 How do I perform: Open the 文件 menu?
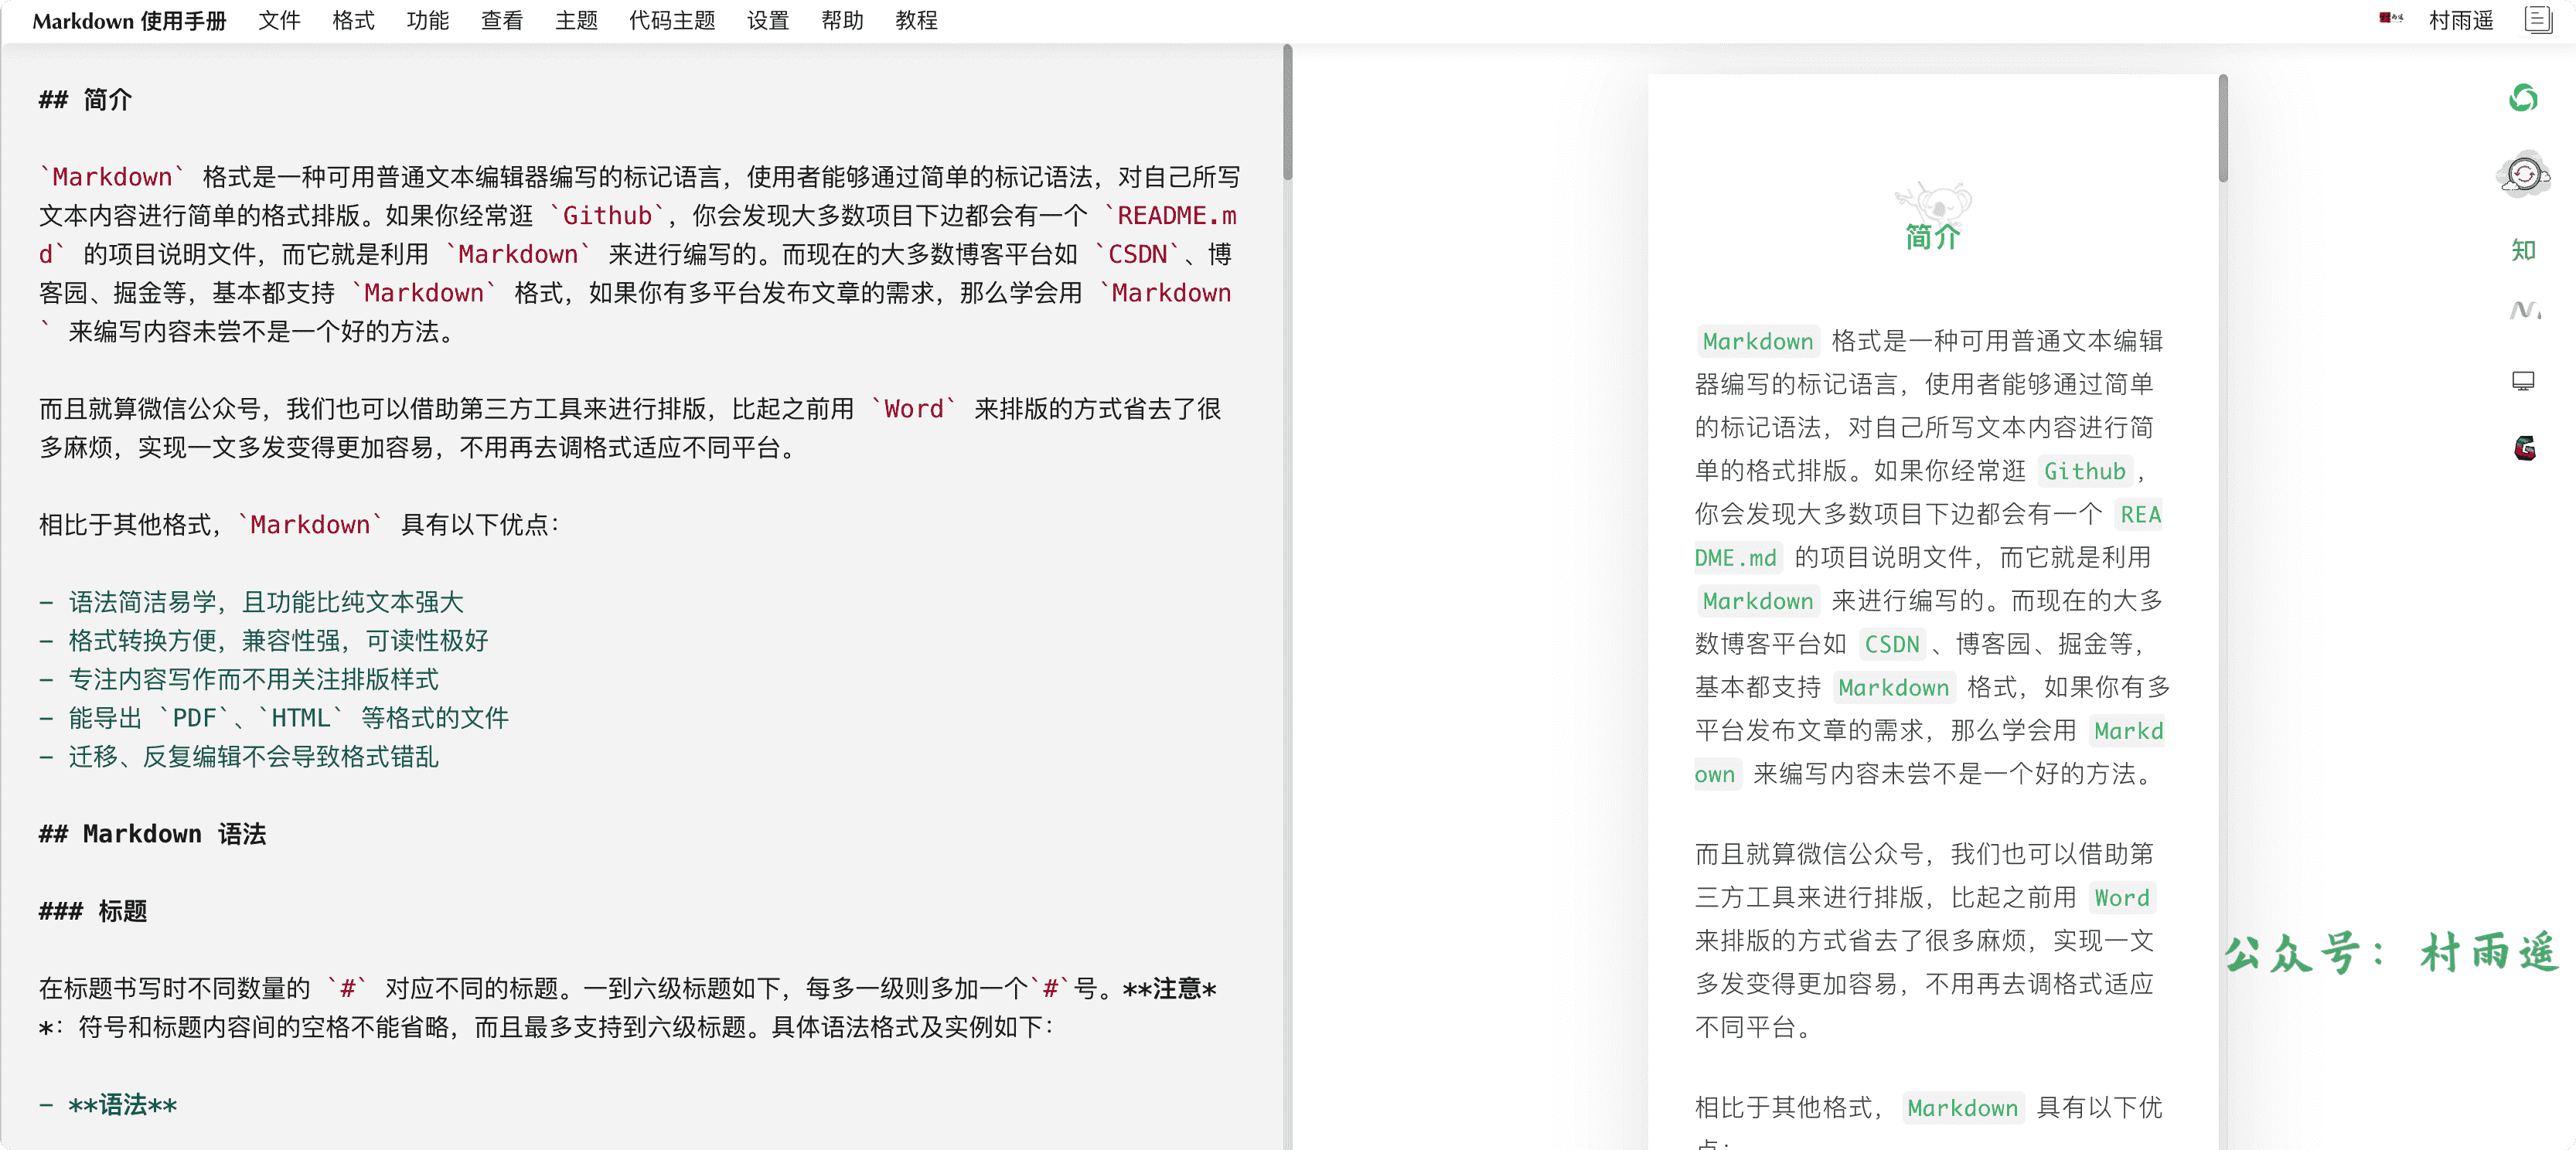click(x=279, y=20)
